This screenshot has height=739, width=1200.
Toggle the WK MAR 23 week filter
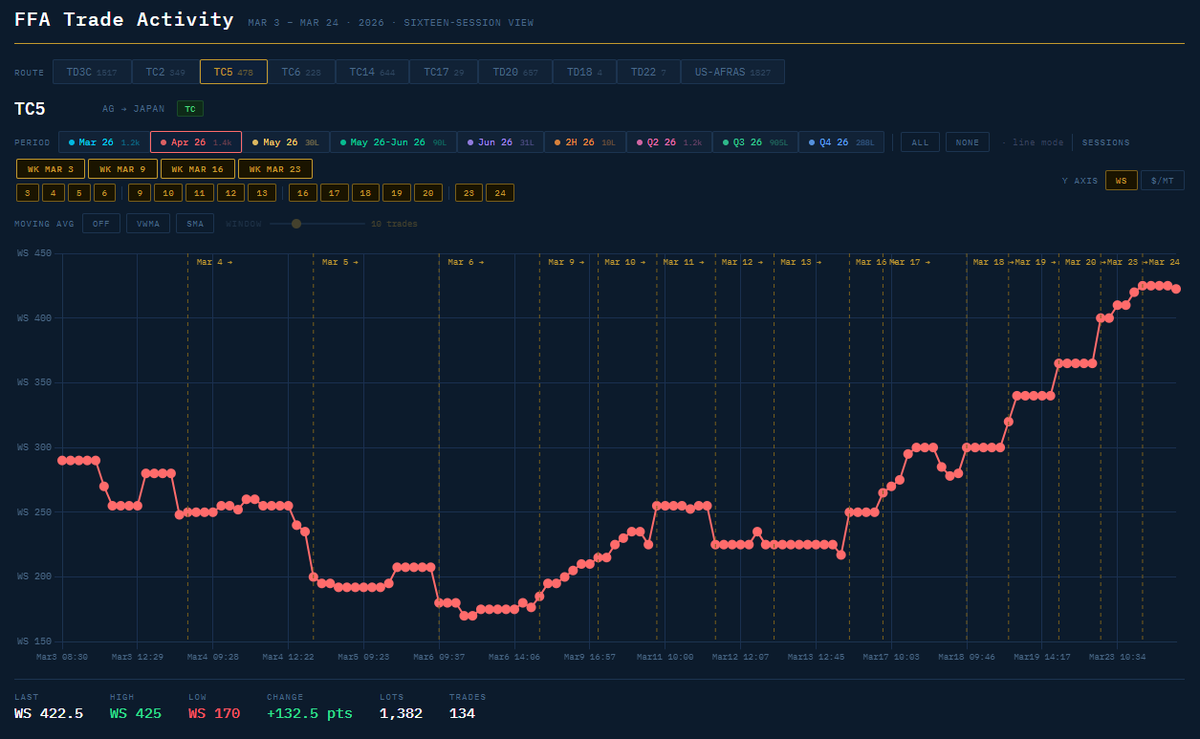tap(275, 169)
